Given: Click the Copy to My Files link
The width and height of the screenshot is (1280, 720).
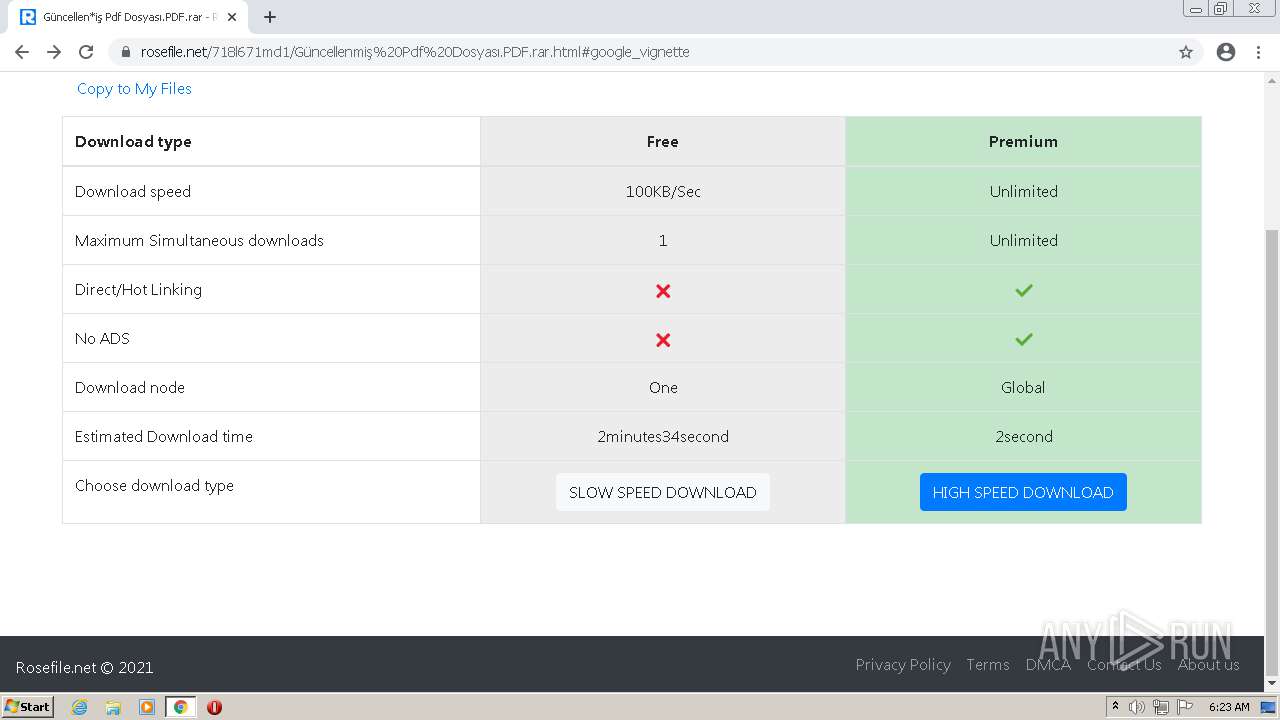Looking at the screenshot, I should click(x=134, y=88).
